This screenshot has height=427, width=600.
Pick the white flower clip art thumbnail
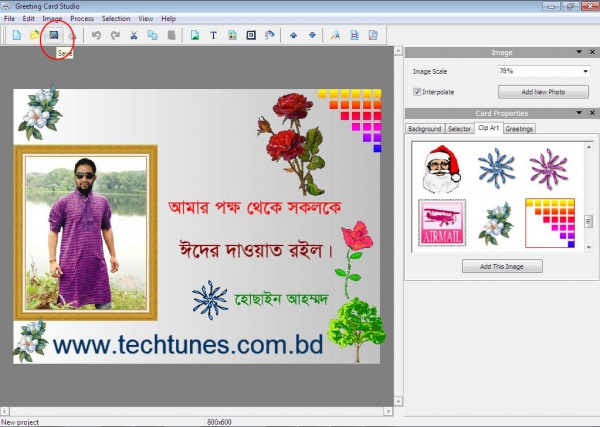496,223
